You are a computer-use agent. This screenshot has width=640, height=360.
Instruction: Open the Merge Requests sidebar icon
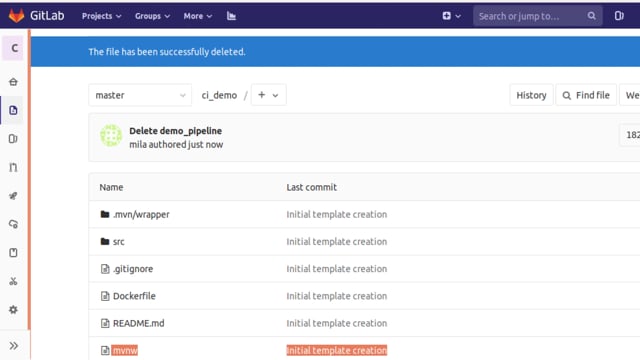13,167
